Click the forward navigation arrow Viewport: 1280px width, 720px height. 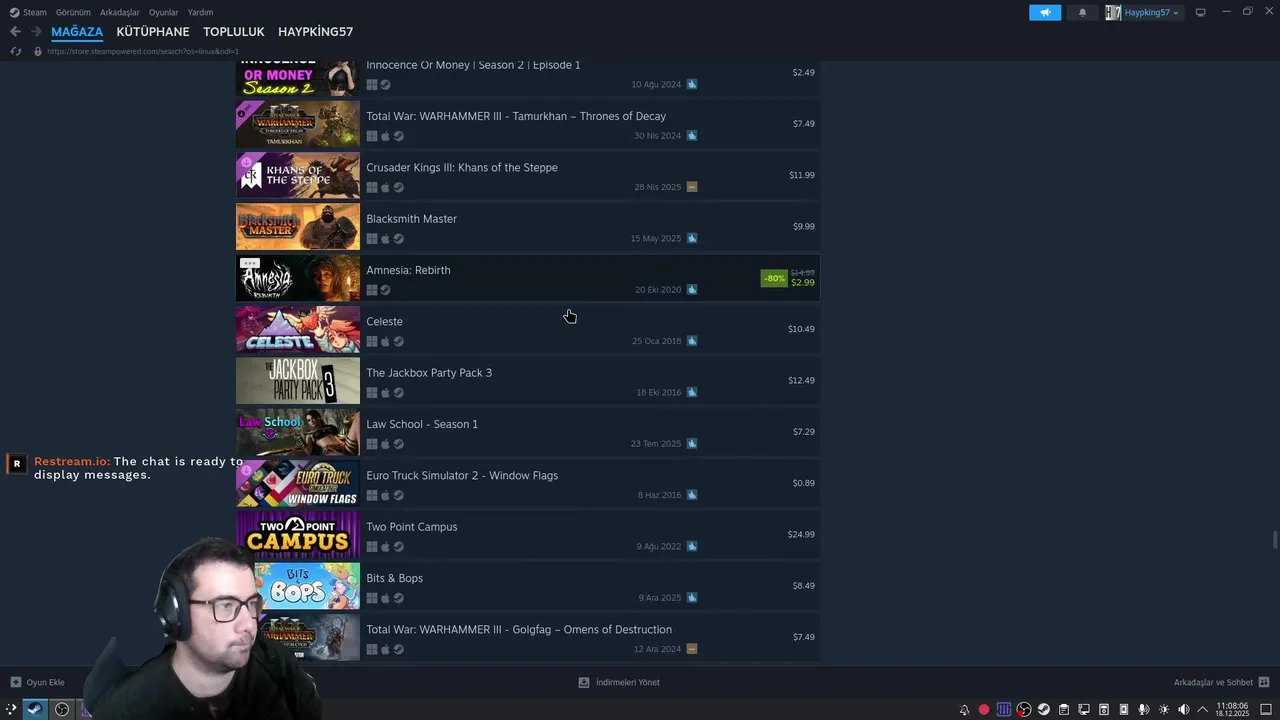tap(36, 32)
